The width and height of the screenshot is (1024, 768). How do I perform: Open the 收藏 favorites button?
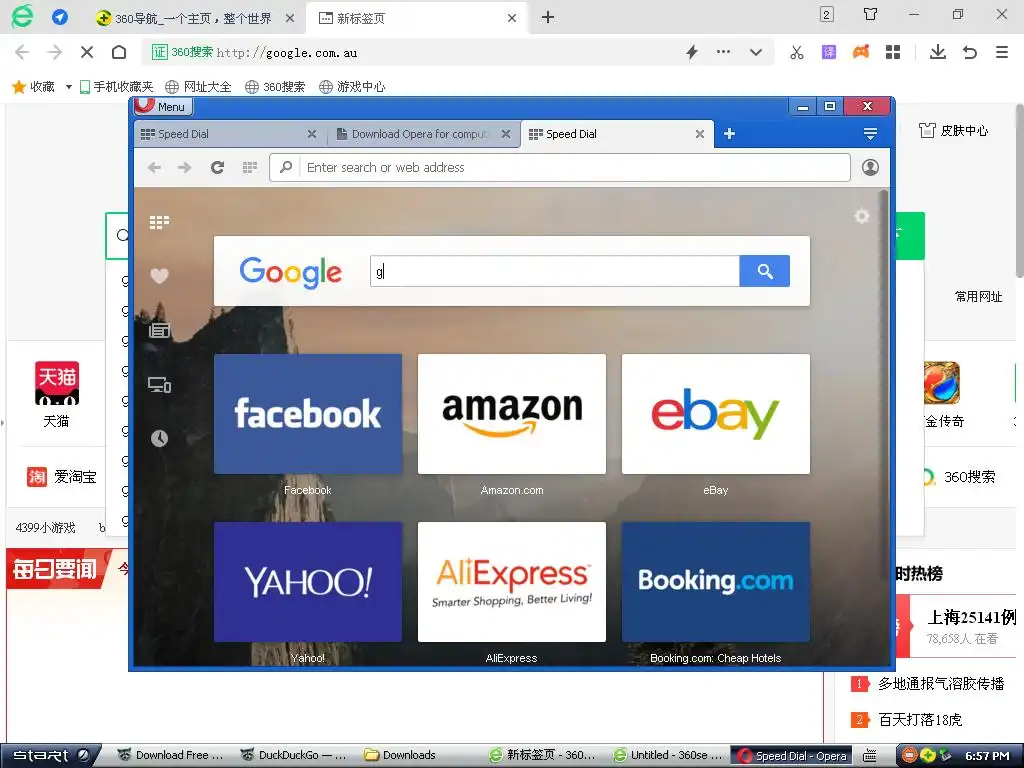click(x=34, y=86)
